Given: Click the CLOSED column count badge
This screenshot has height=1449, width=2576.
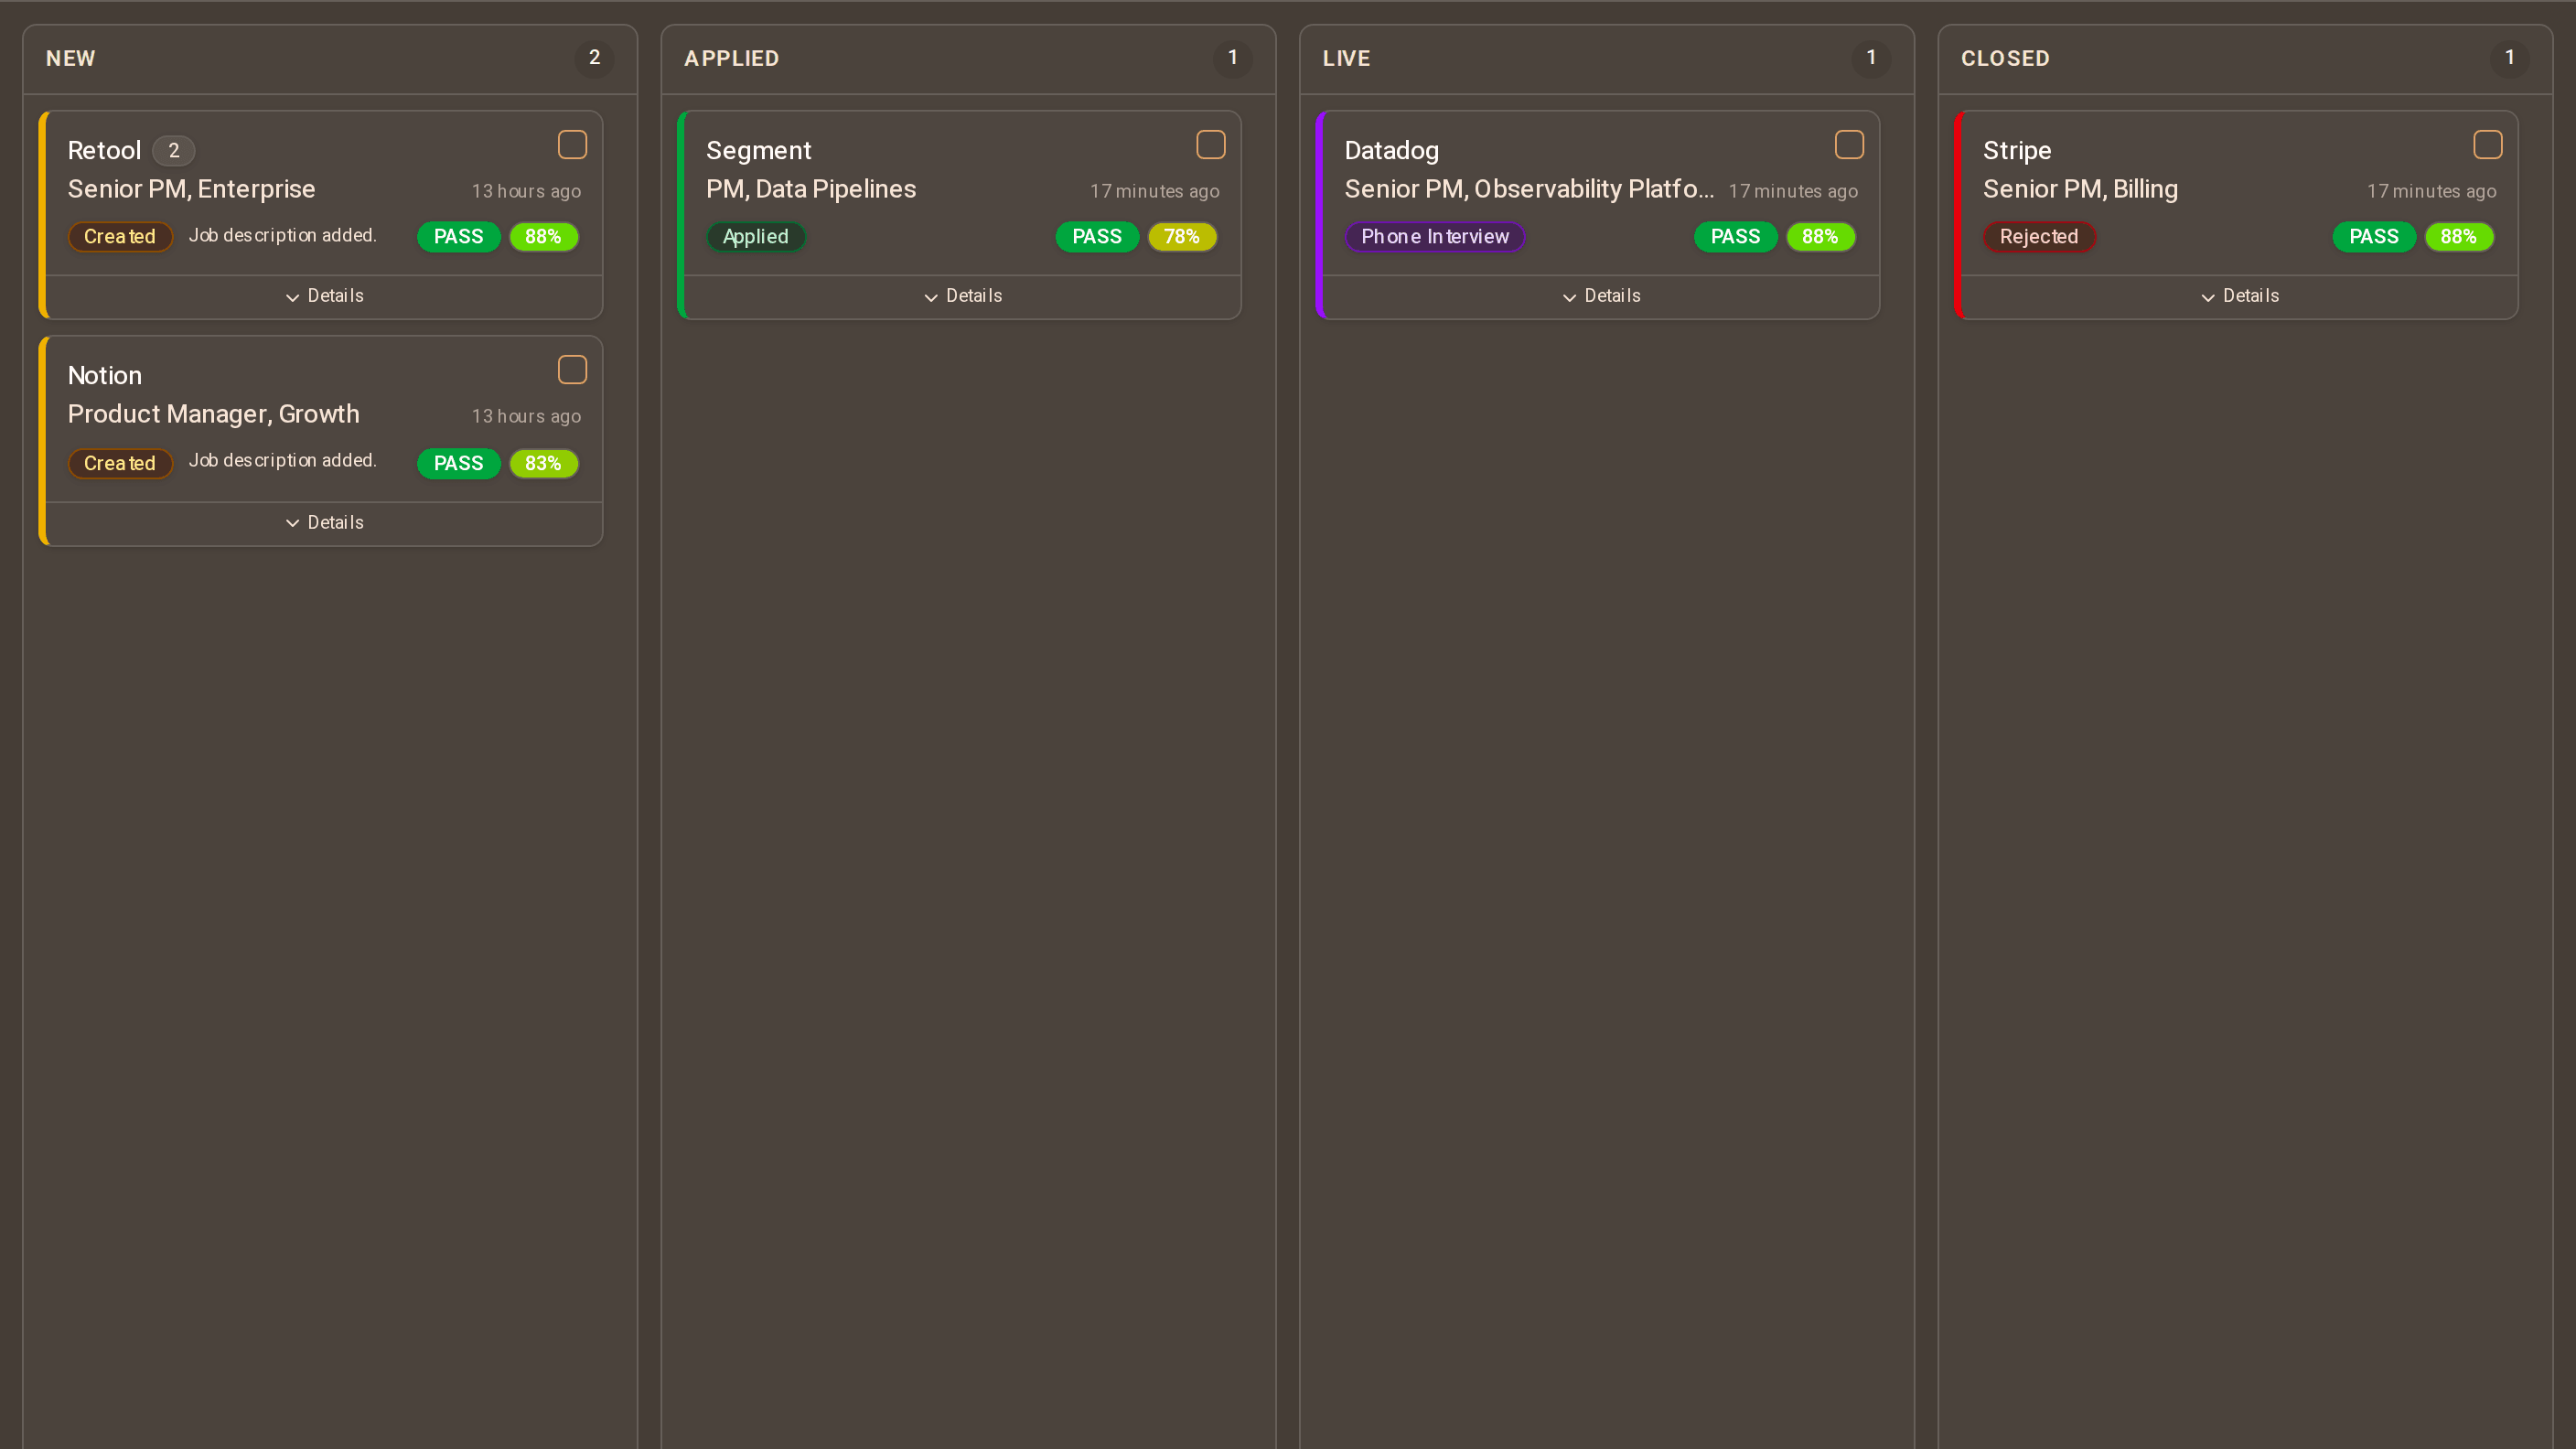Looking at the screenshot, I should [x=2510, y=58].
